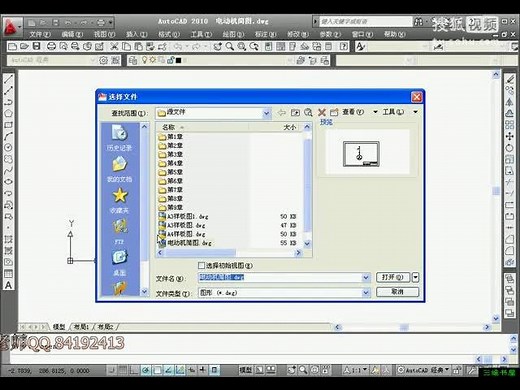This screenshot has height=390, width=520.
Task: Click the AutoCAD red application menu button
Action: pyautogui.click(x=11, y=27)
